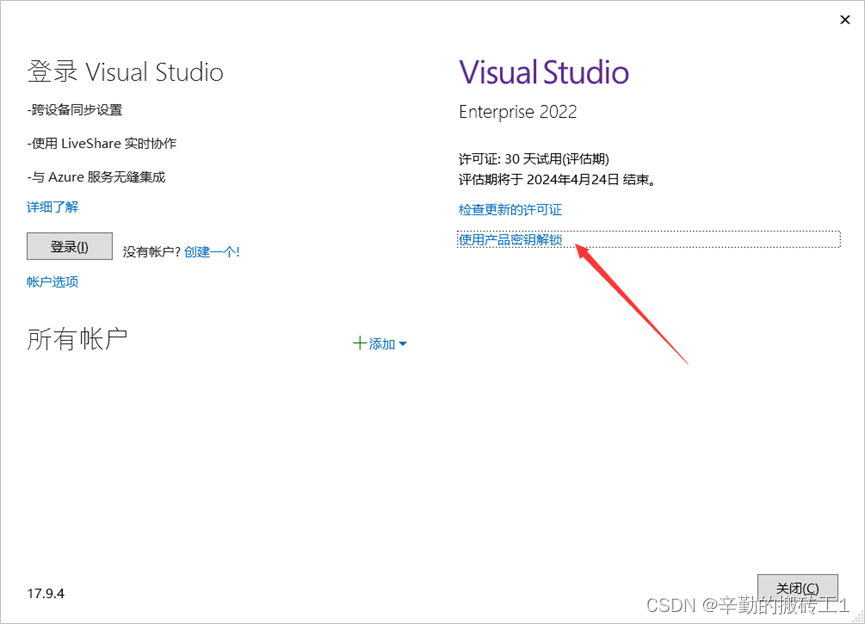Click the X in the top-right corner
865x624 pixels.
pos(844,19)
